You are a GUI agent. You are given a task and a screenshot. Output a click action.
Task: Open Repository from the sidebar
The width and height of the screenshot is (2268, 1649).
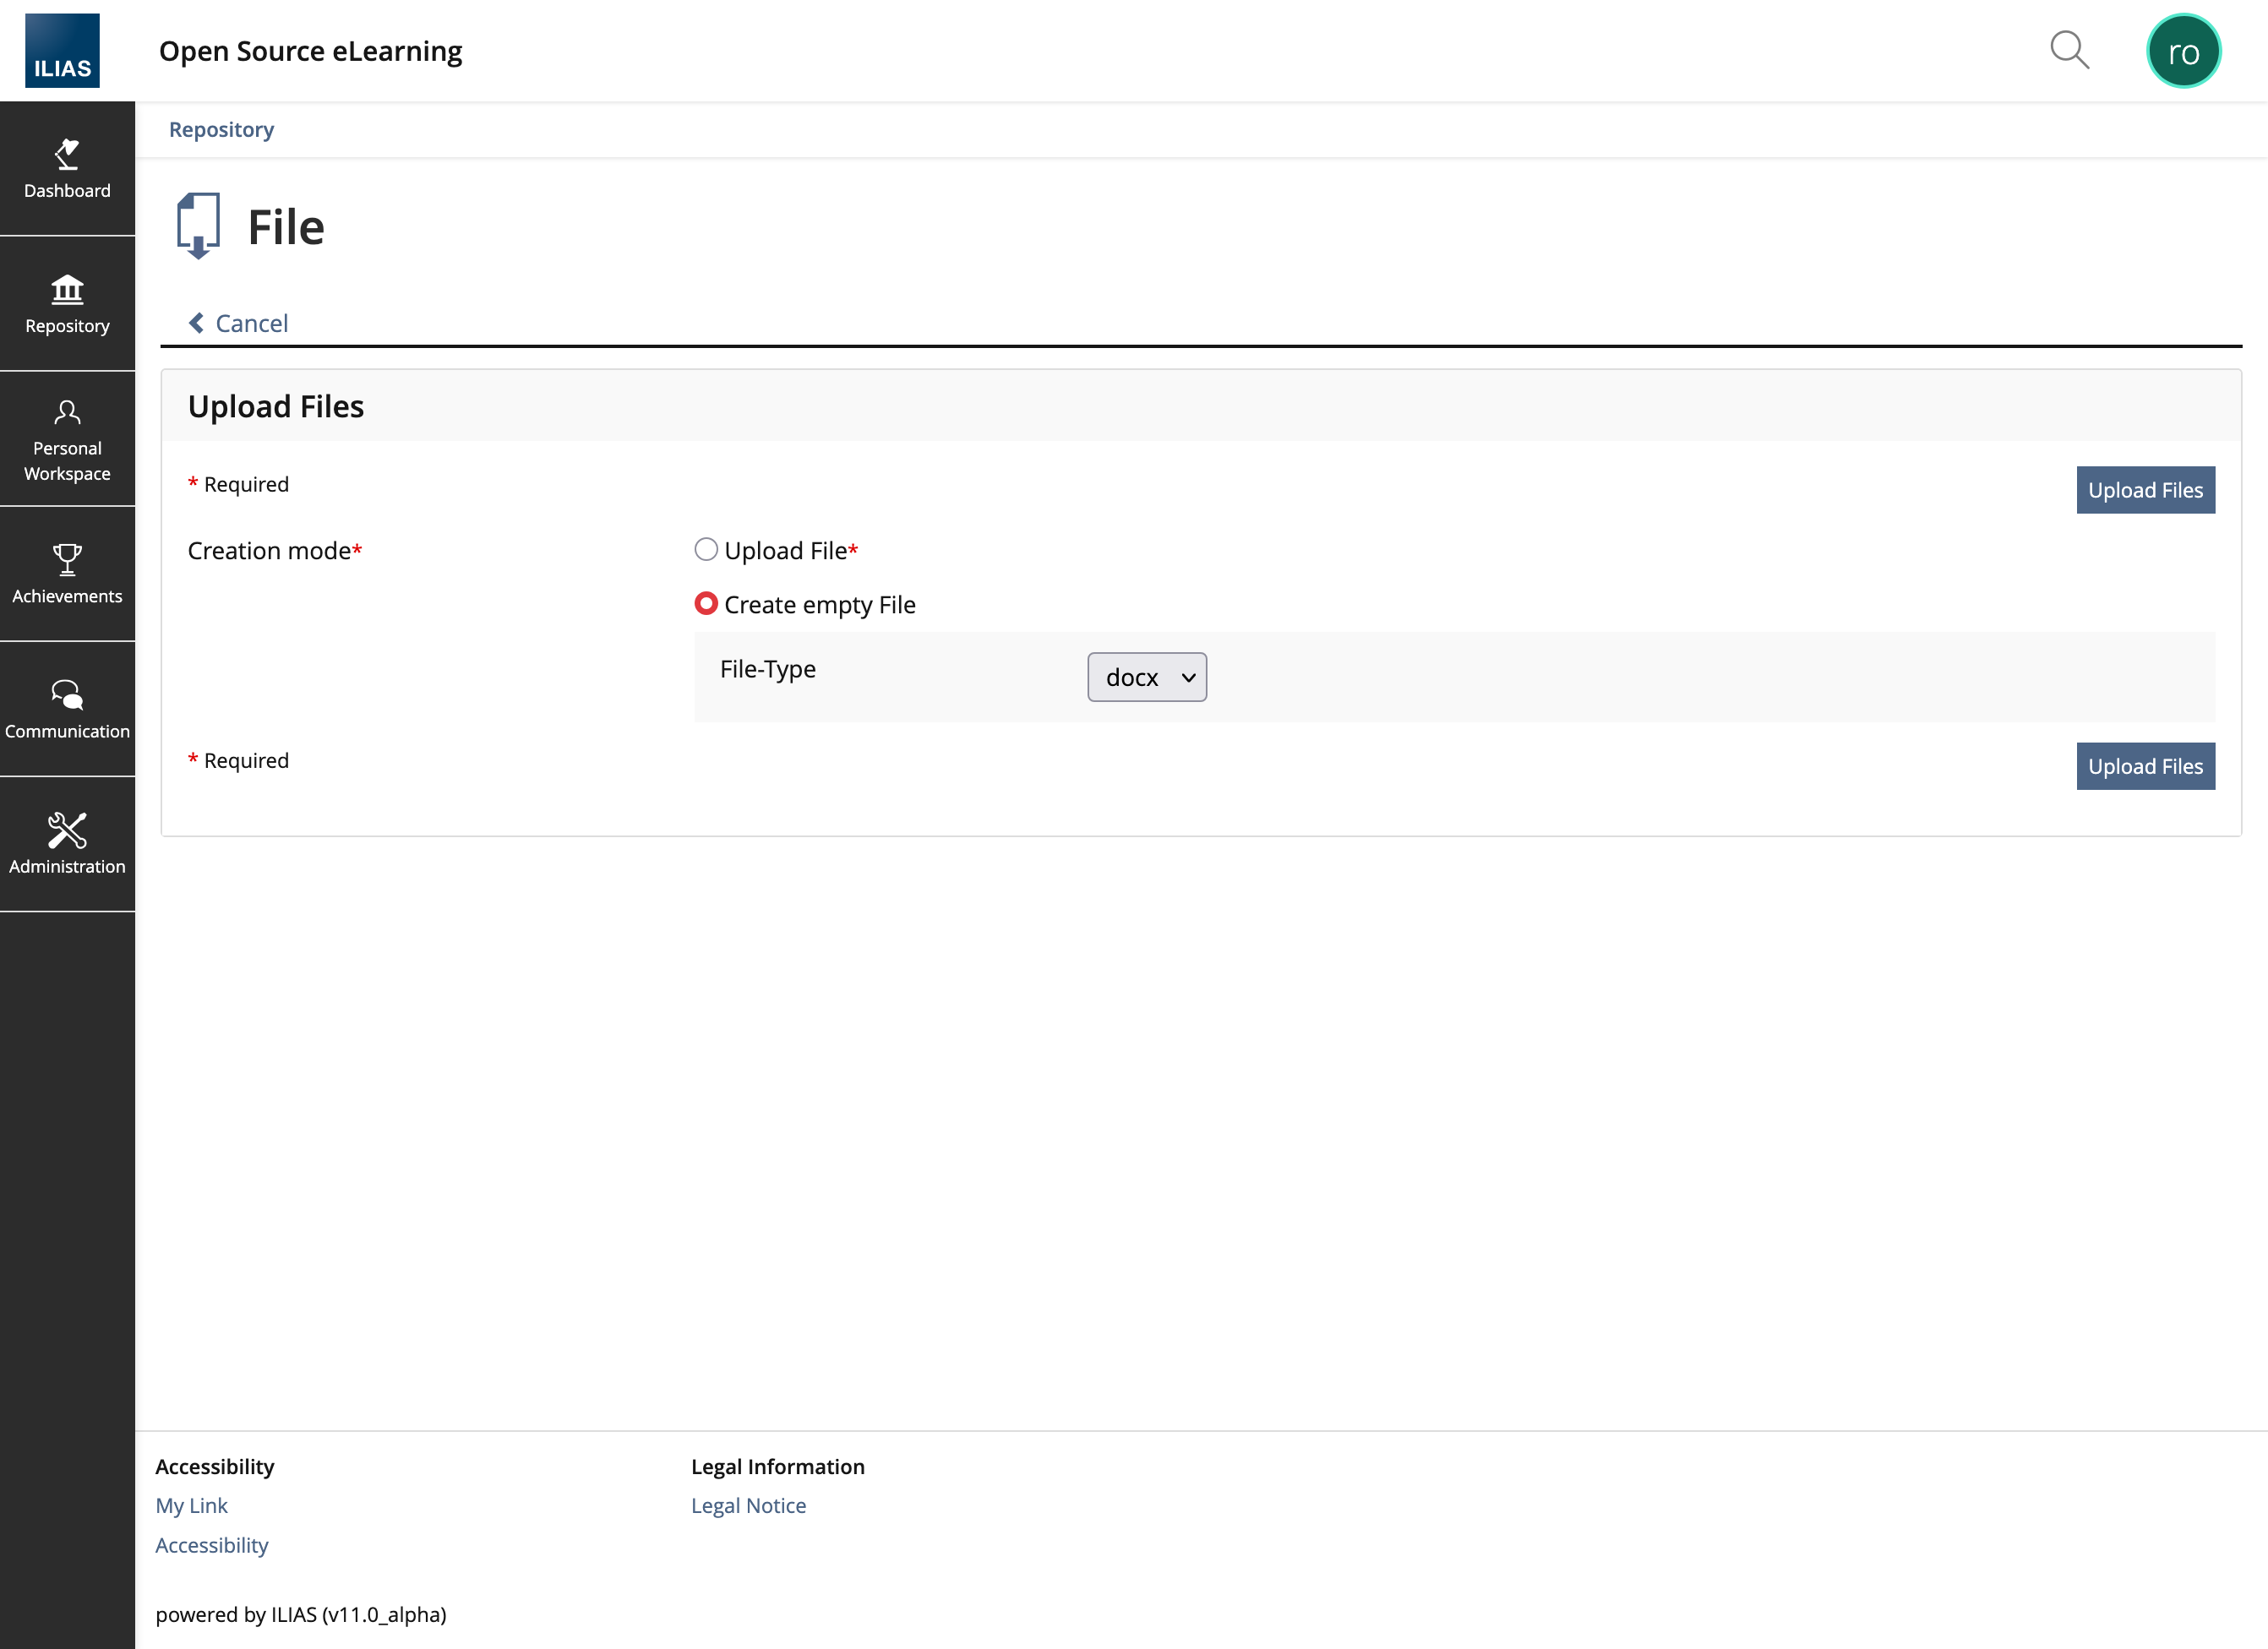point(67,304)
